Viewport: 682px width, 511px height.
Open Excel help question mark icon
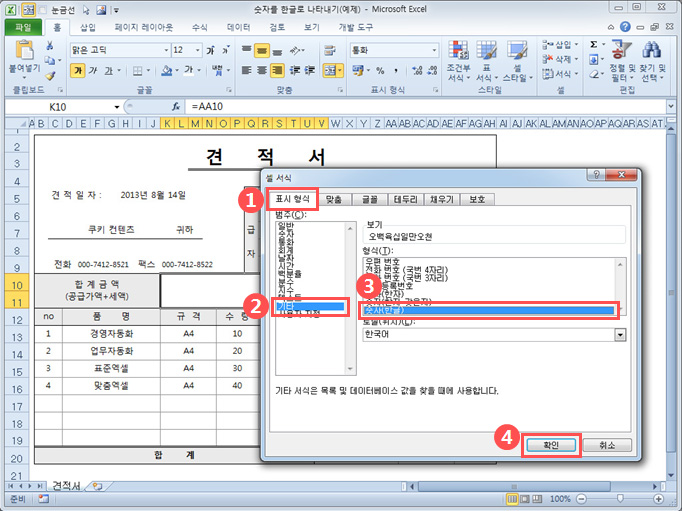click(x=625, y=27)
